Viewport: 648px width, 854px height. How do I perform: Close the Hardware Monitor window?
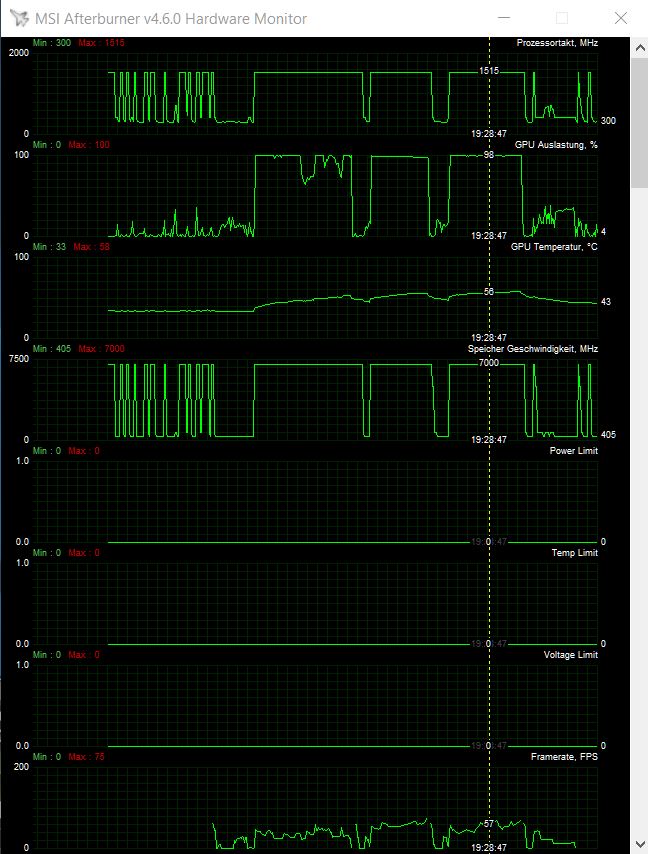coord(621,18)
